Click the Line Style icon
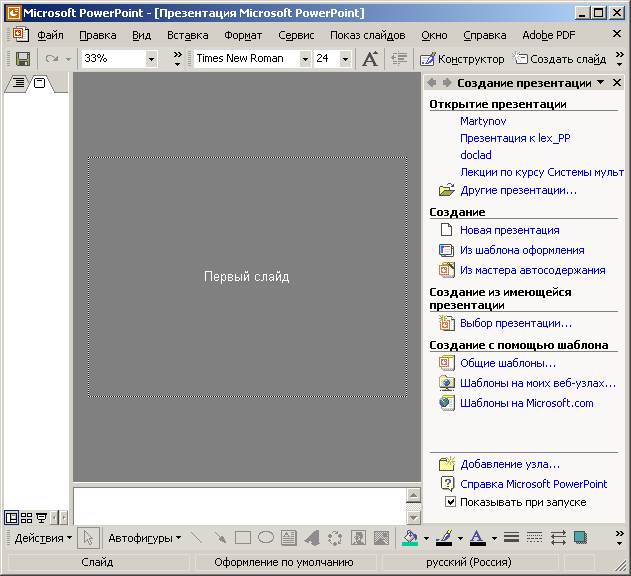This screenshot has height=576, width=631. 511,538
